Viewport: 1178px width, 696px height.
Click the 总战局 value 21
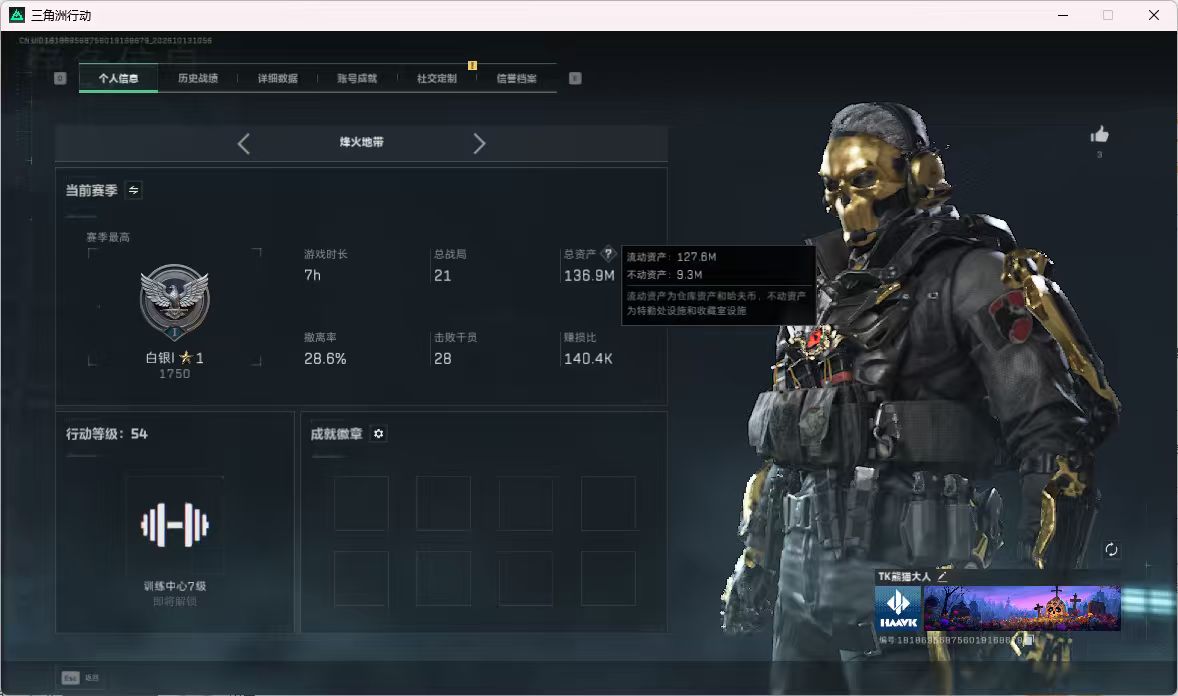443,276
